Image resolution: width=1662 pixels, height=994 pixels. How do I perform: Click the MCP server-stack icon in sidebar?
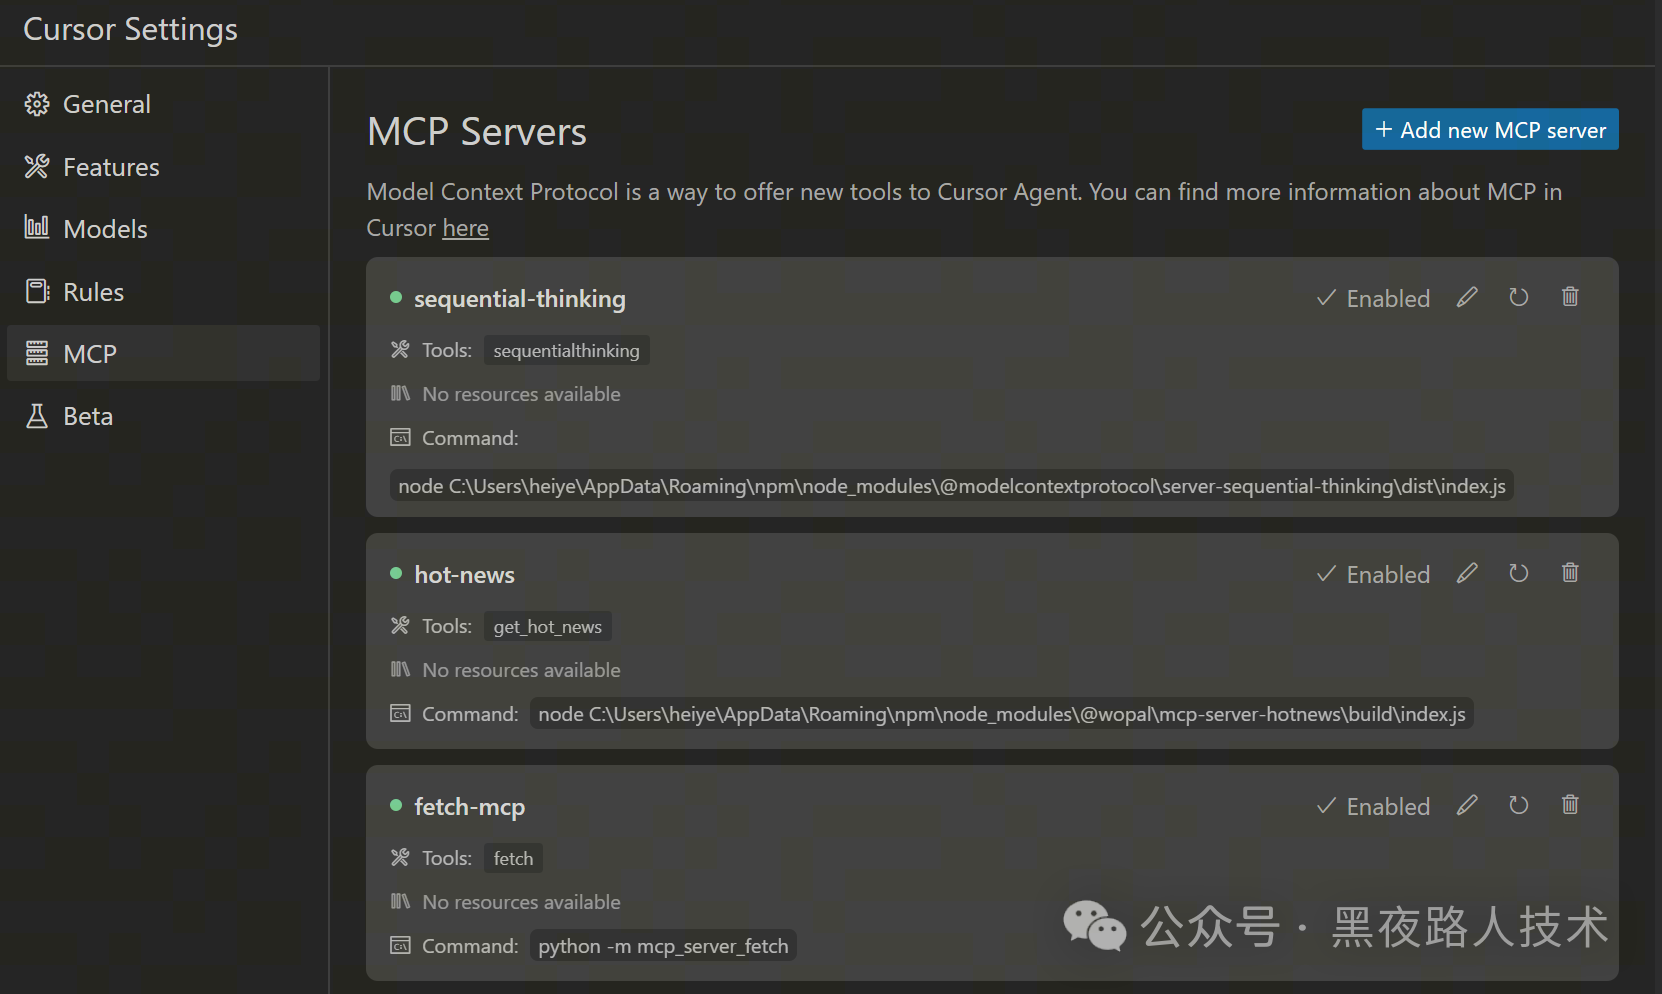click(37, 353)
